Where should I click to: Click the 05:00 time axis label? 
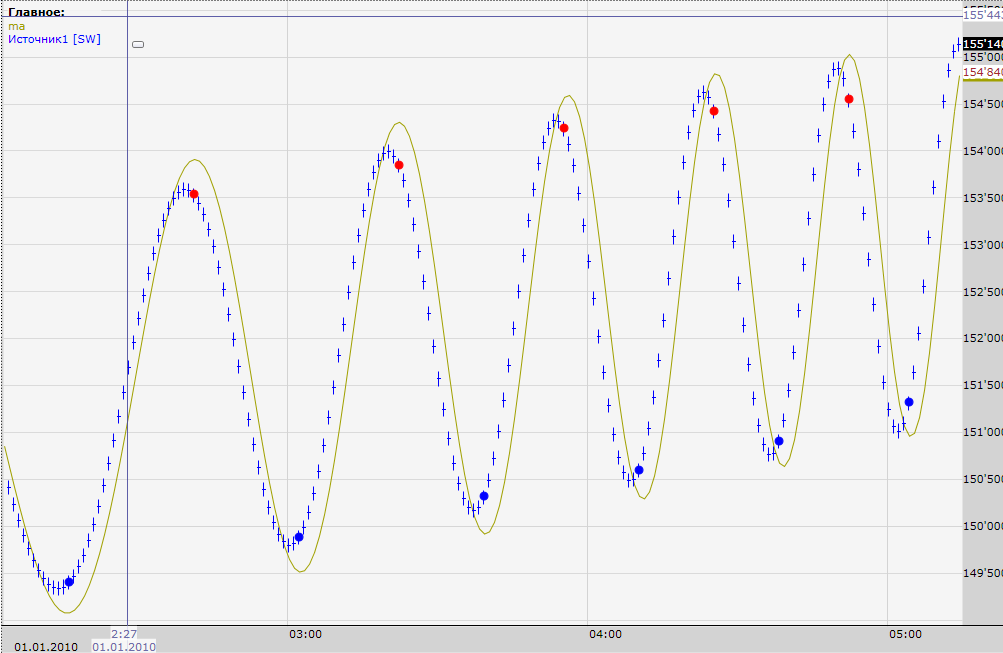point(905,634)
